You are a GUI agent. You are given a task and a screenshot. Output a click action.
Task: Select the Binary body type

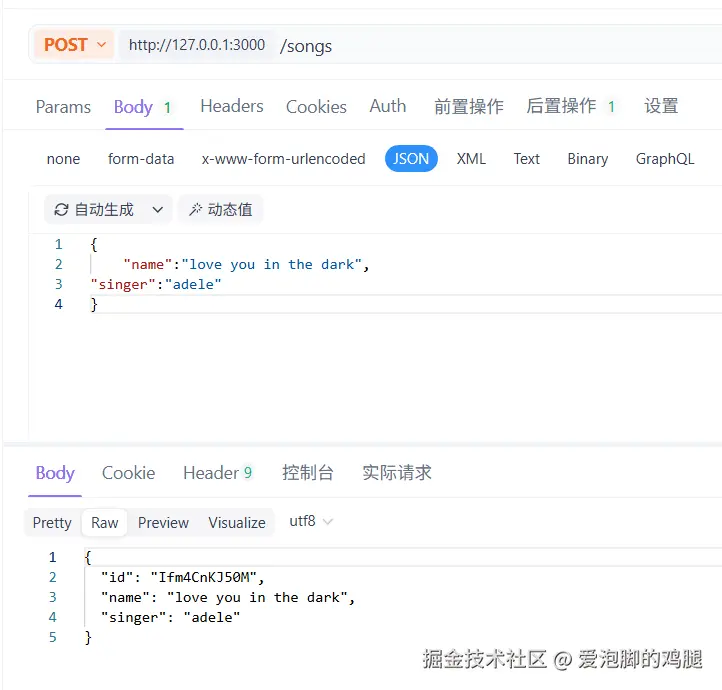tap(588, 159)
